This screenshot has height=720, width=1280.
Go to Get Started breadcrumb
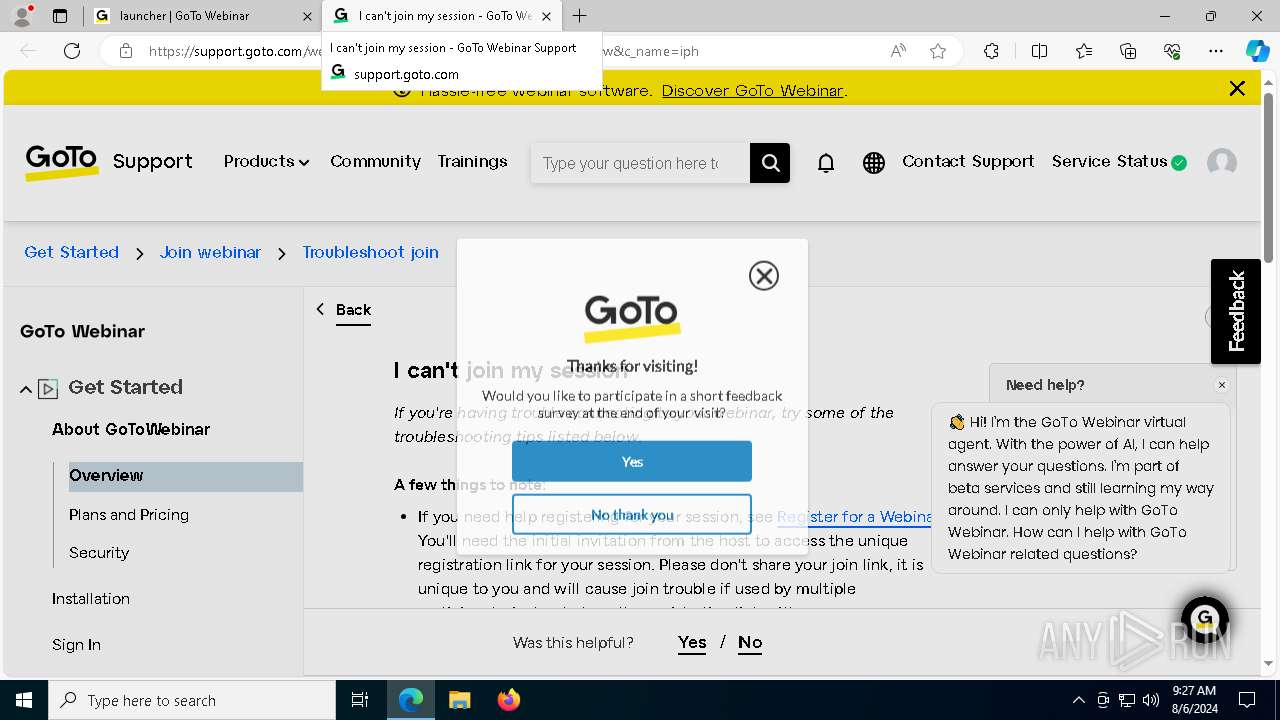pos(71,252)
